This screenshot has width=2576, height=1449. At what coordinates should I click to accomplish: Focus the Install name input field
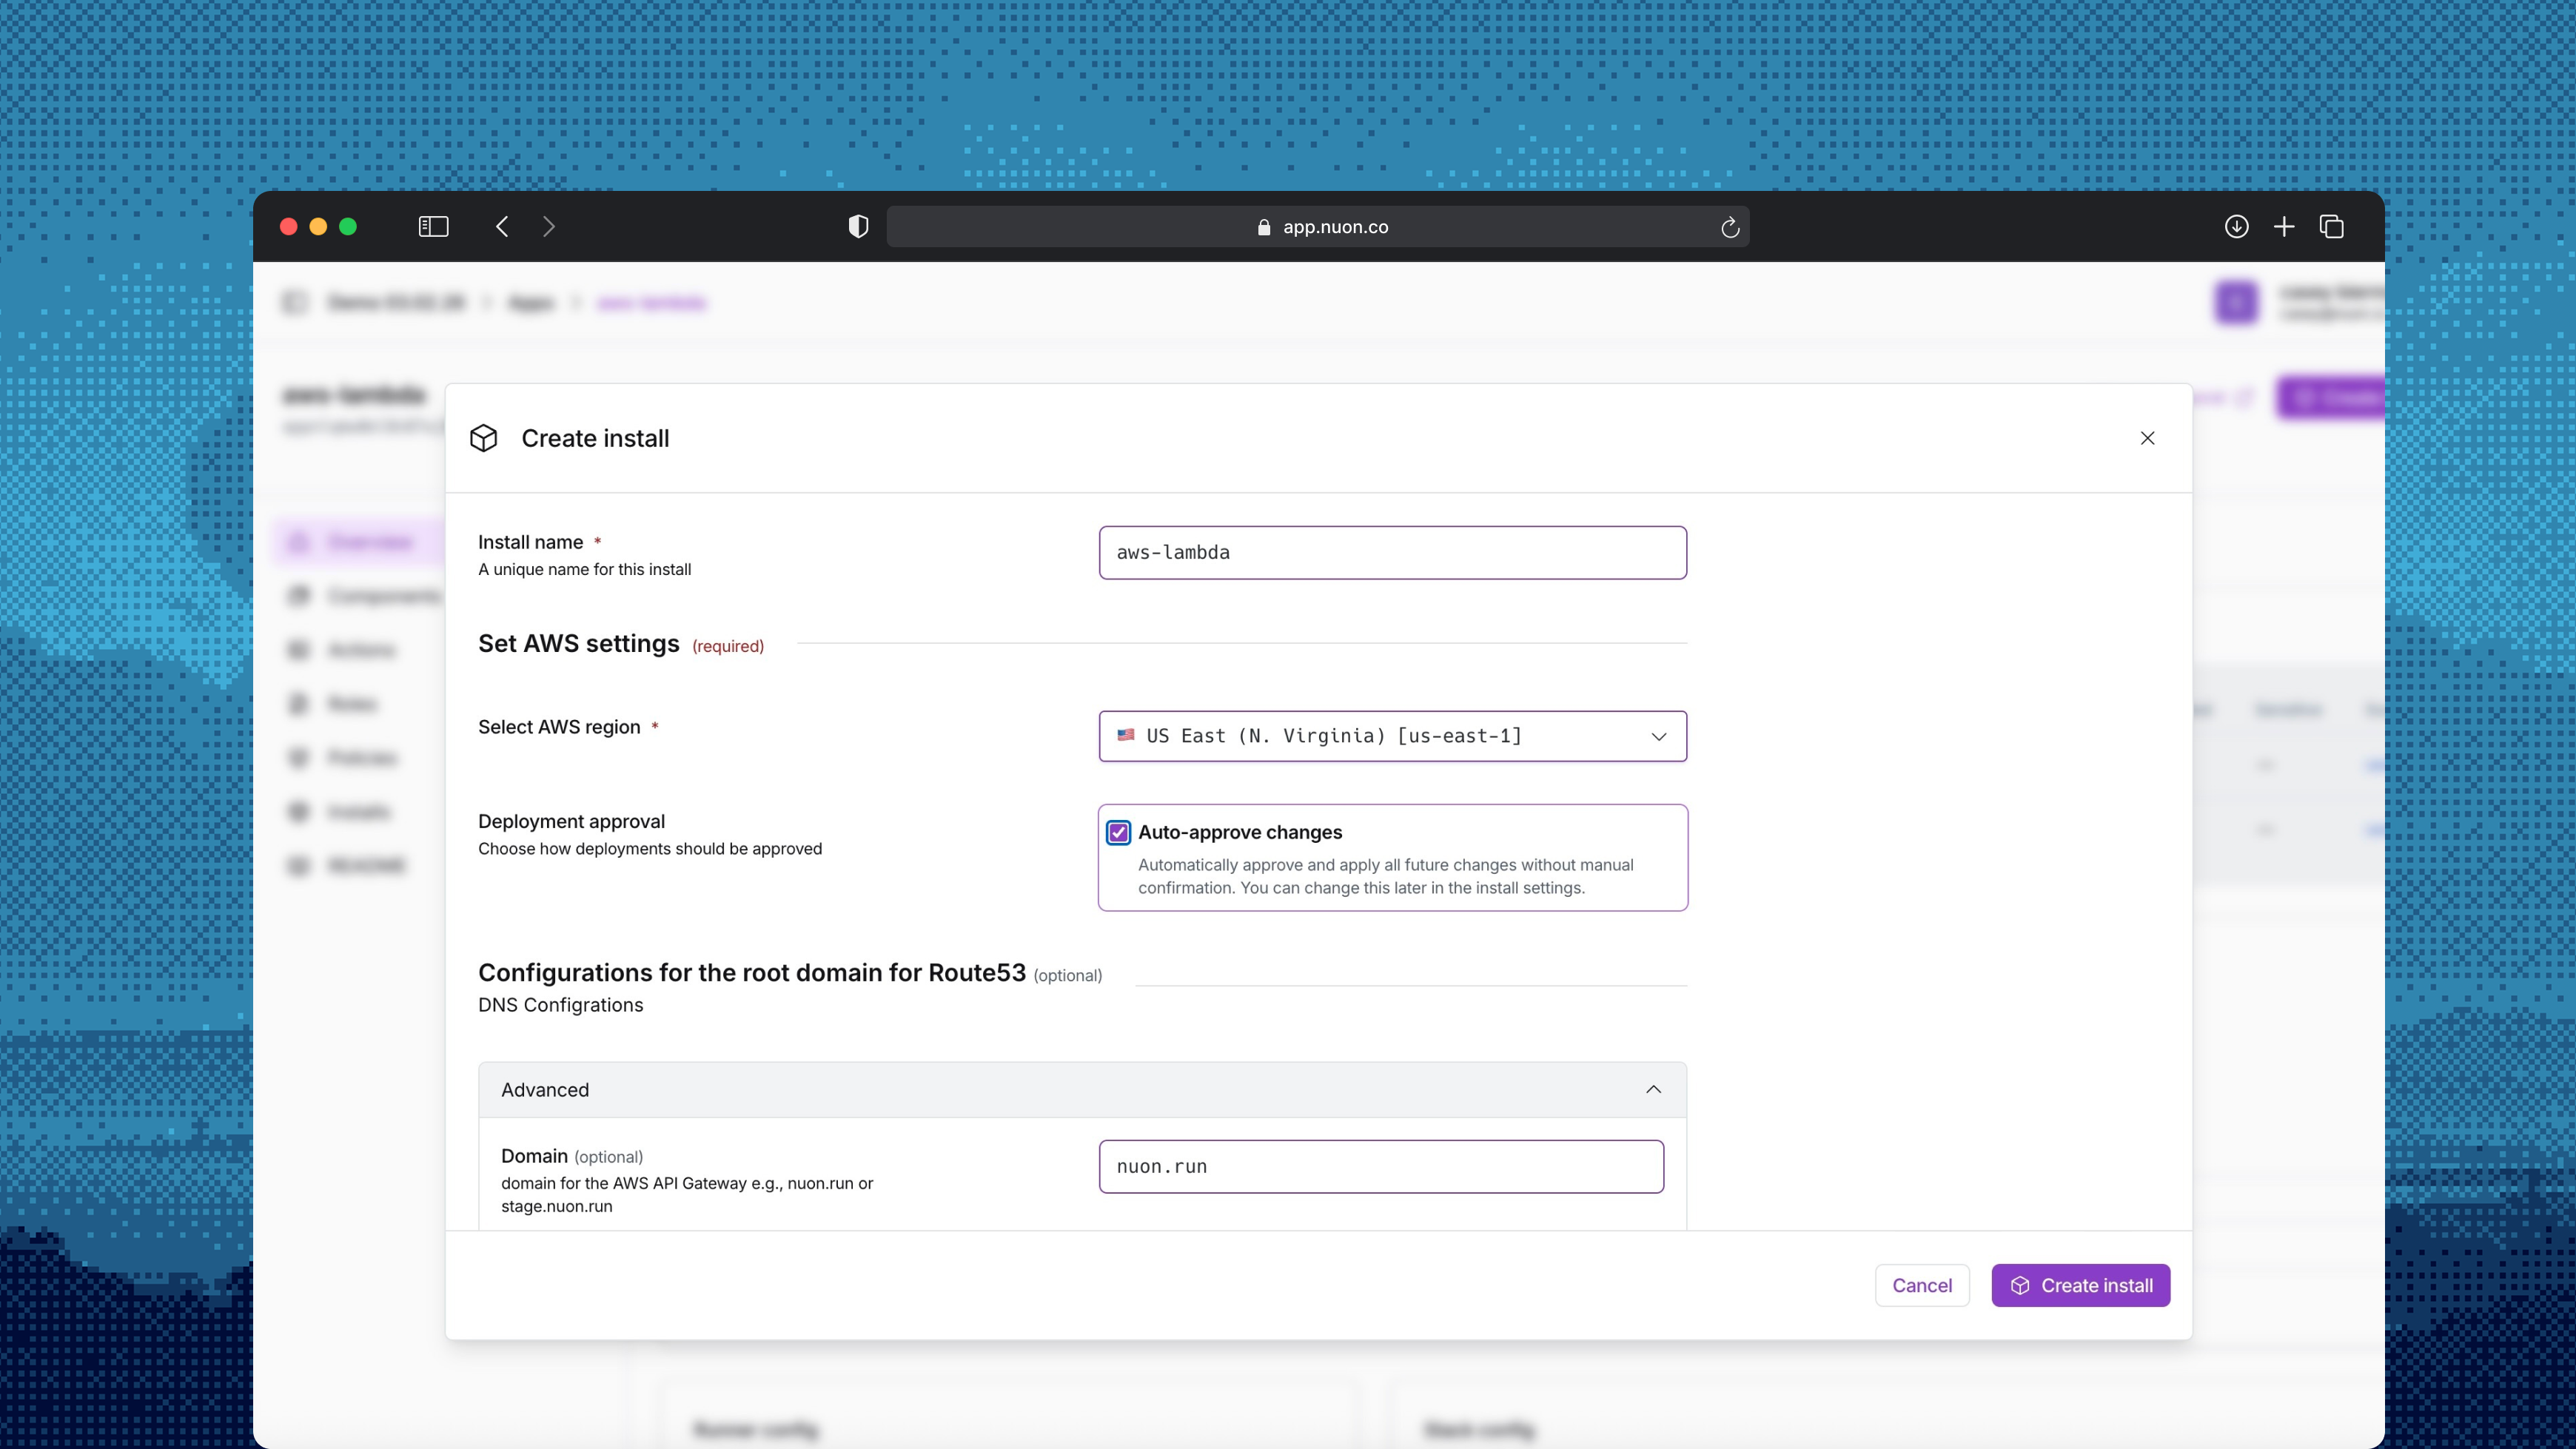1392,552
